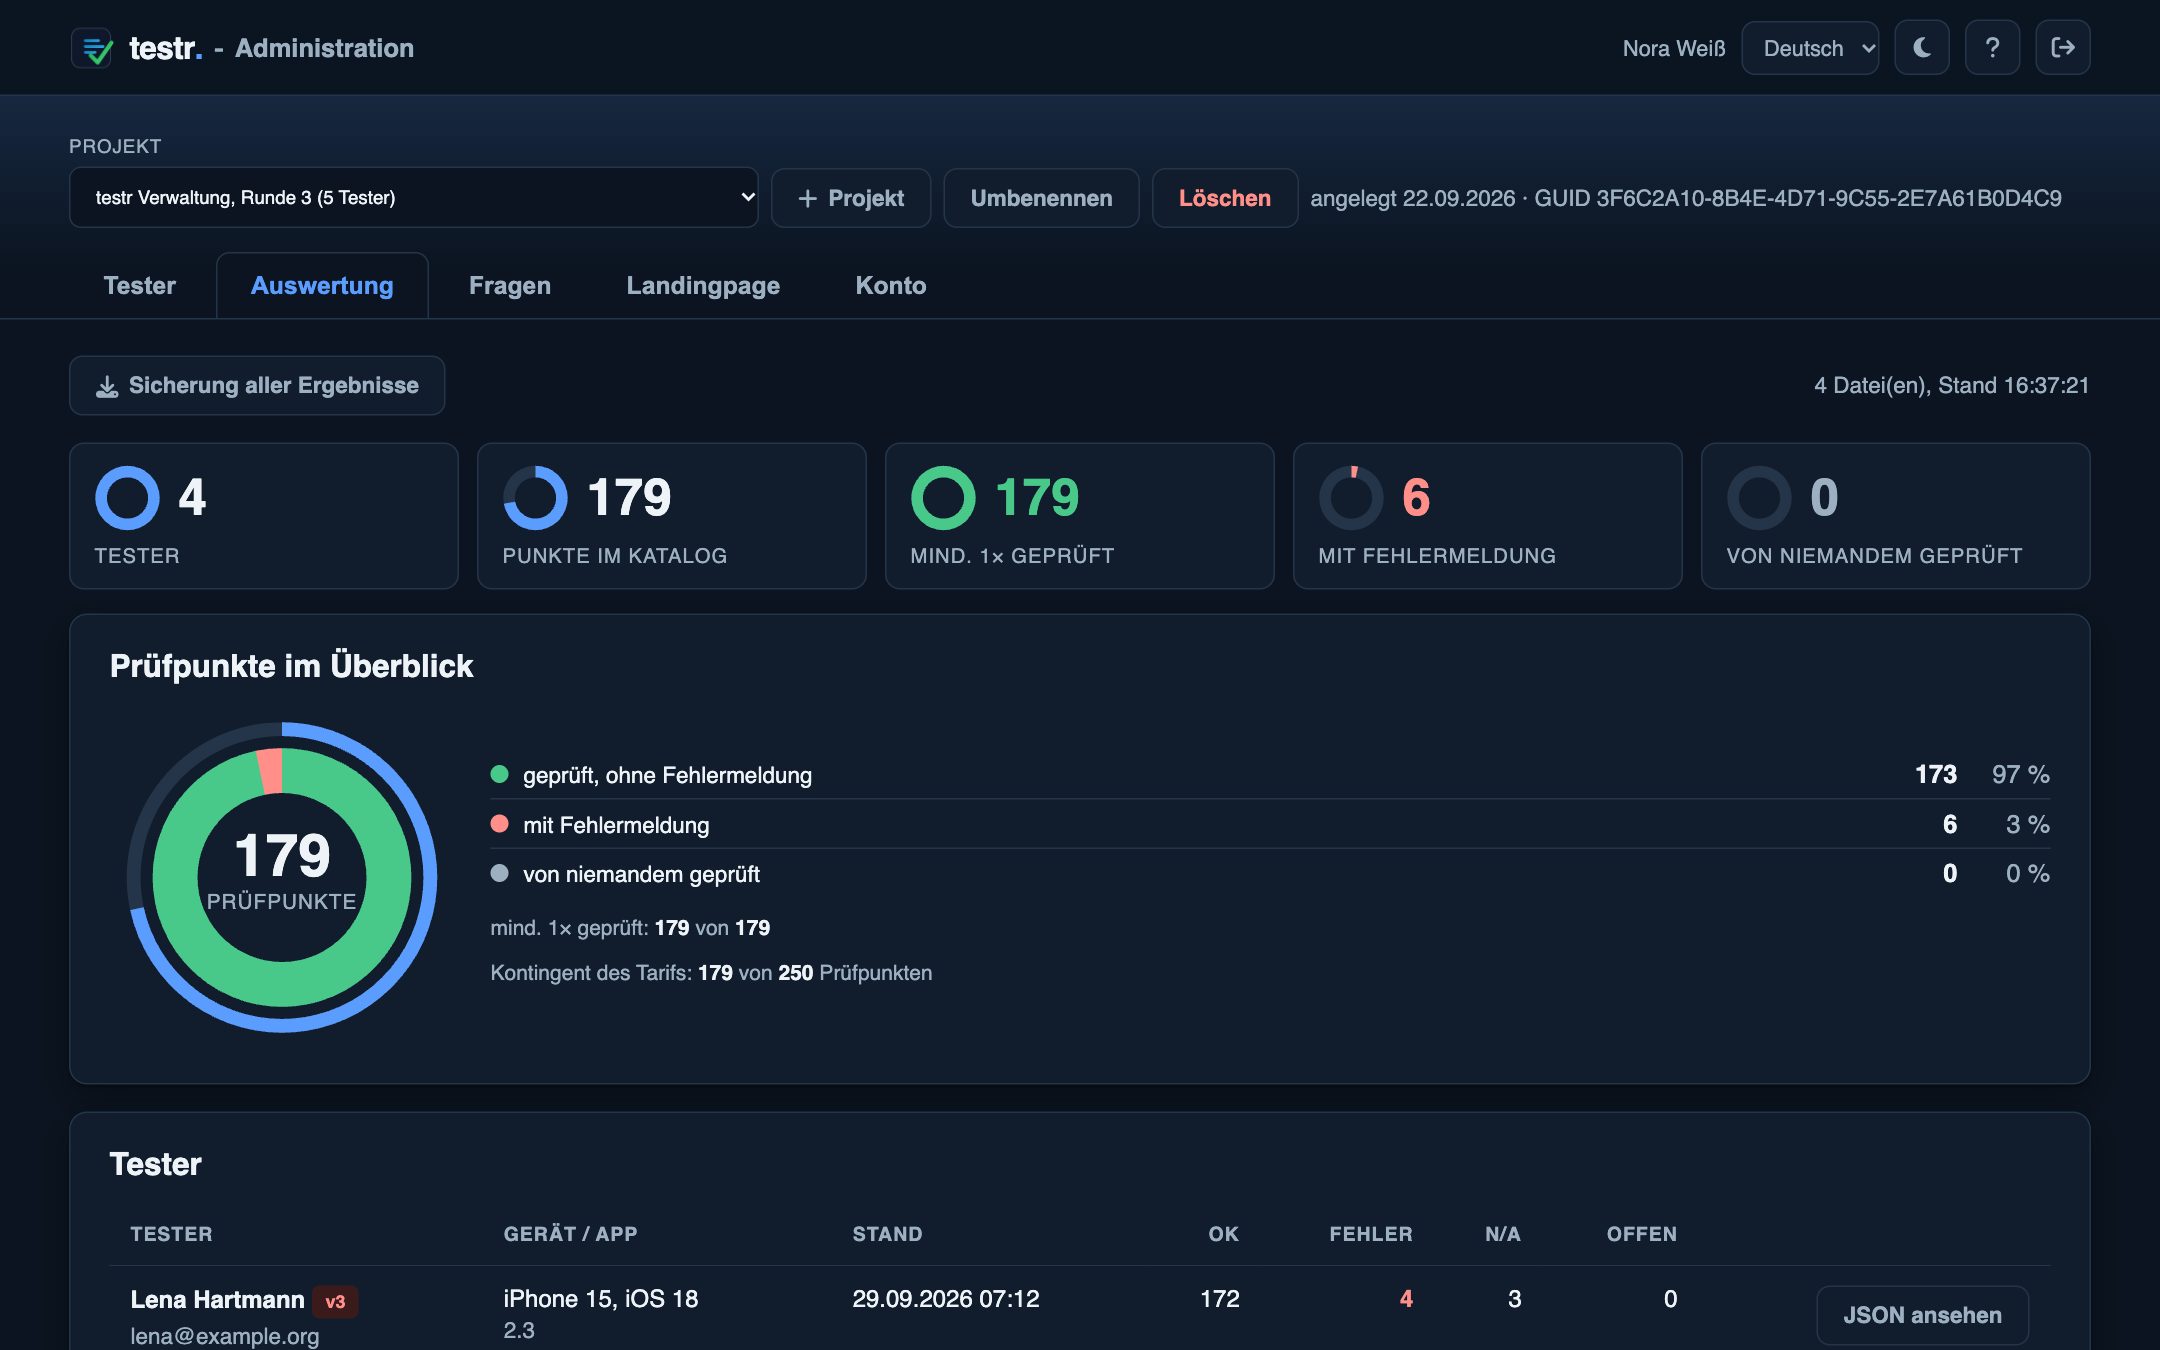Toggle dark mode with moon icon

(x=1921, y=48)
